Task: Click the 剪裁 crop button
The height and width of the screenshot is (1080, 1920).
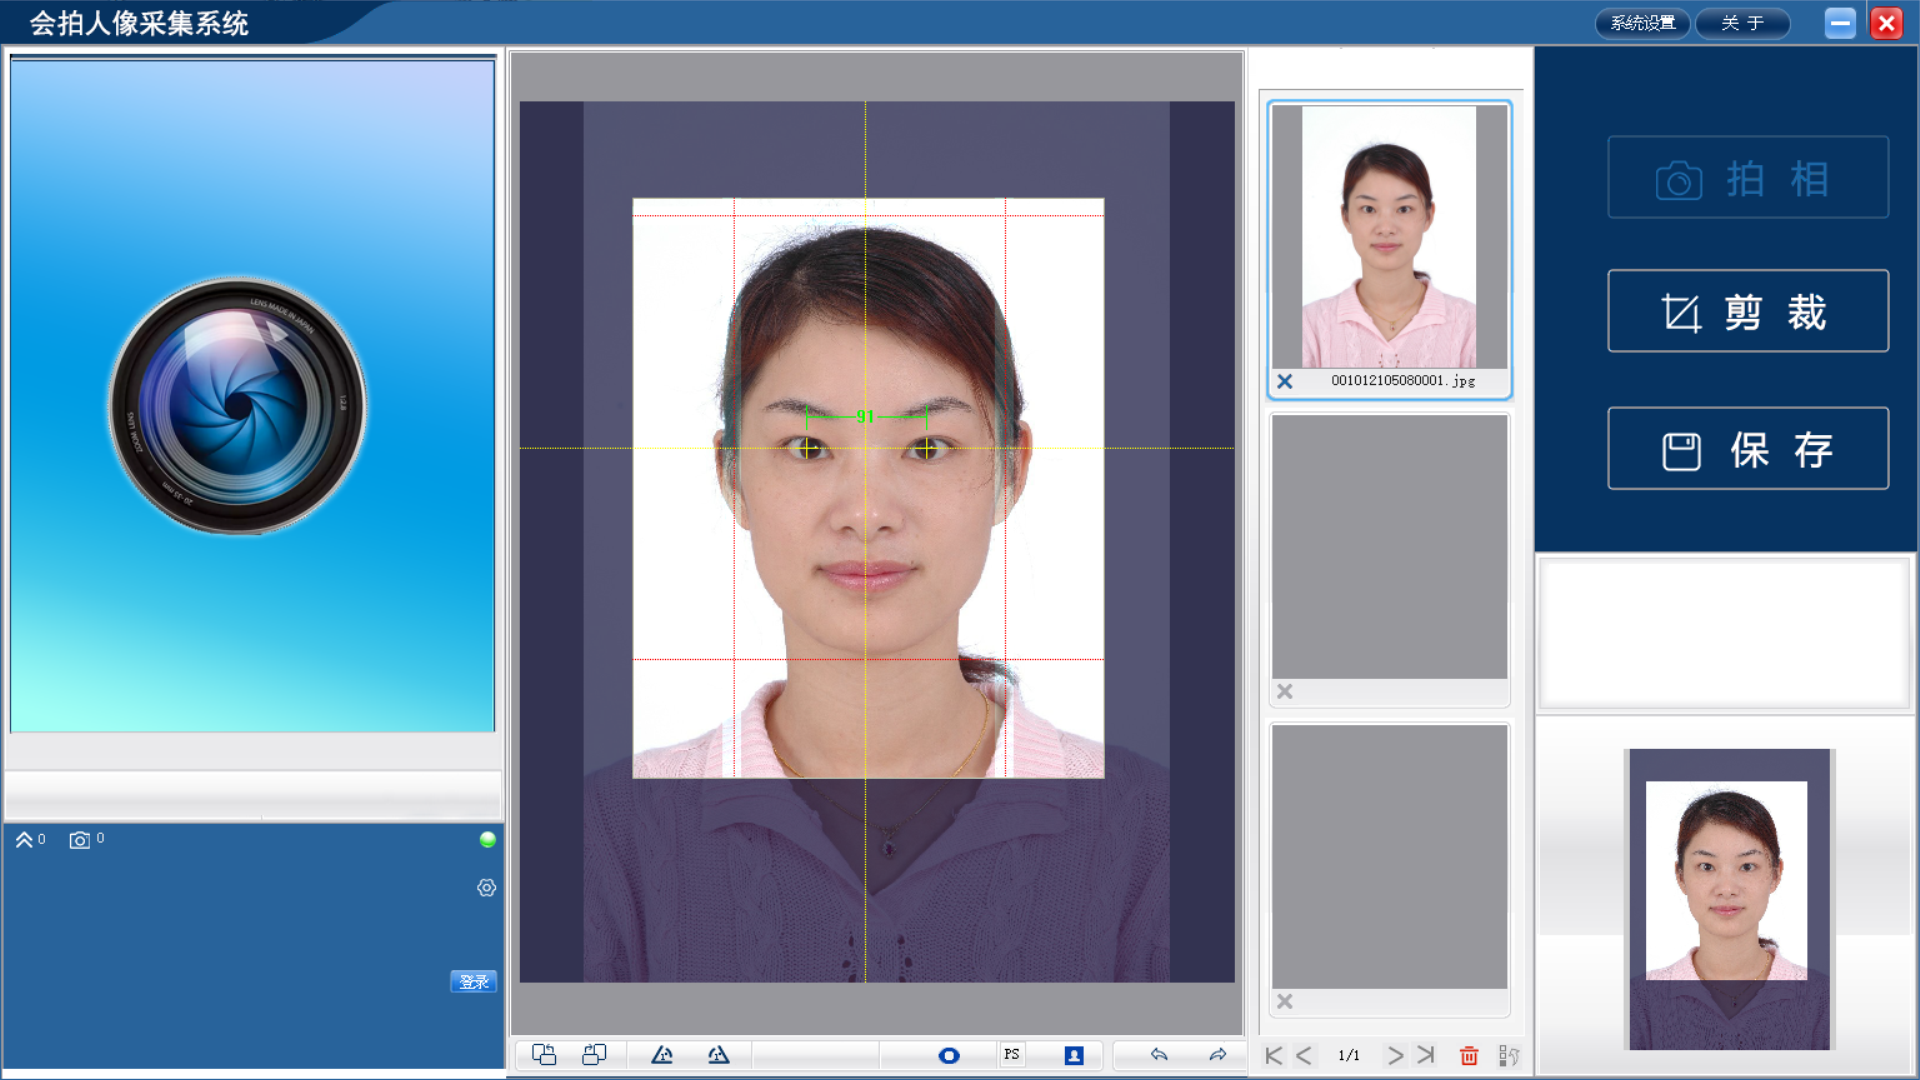Action: pyautogui.click(x=1747, y=311)
